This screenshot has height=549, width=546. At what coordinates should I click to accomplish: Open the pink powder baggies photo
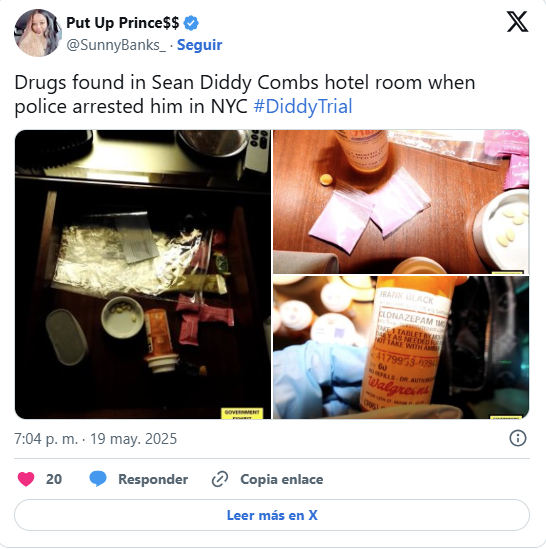coord(401,202)
